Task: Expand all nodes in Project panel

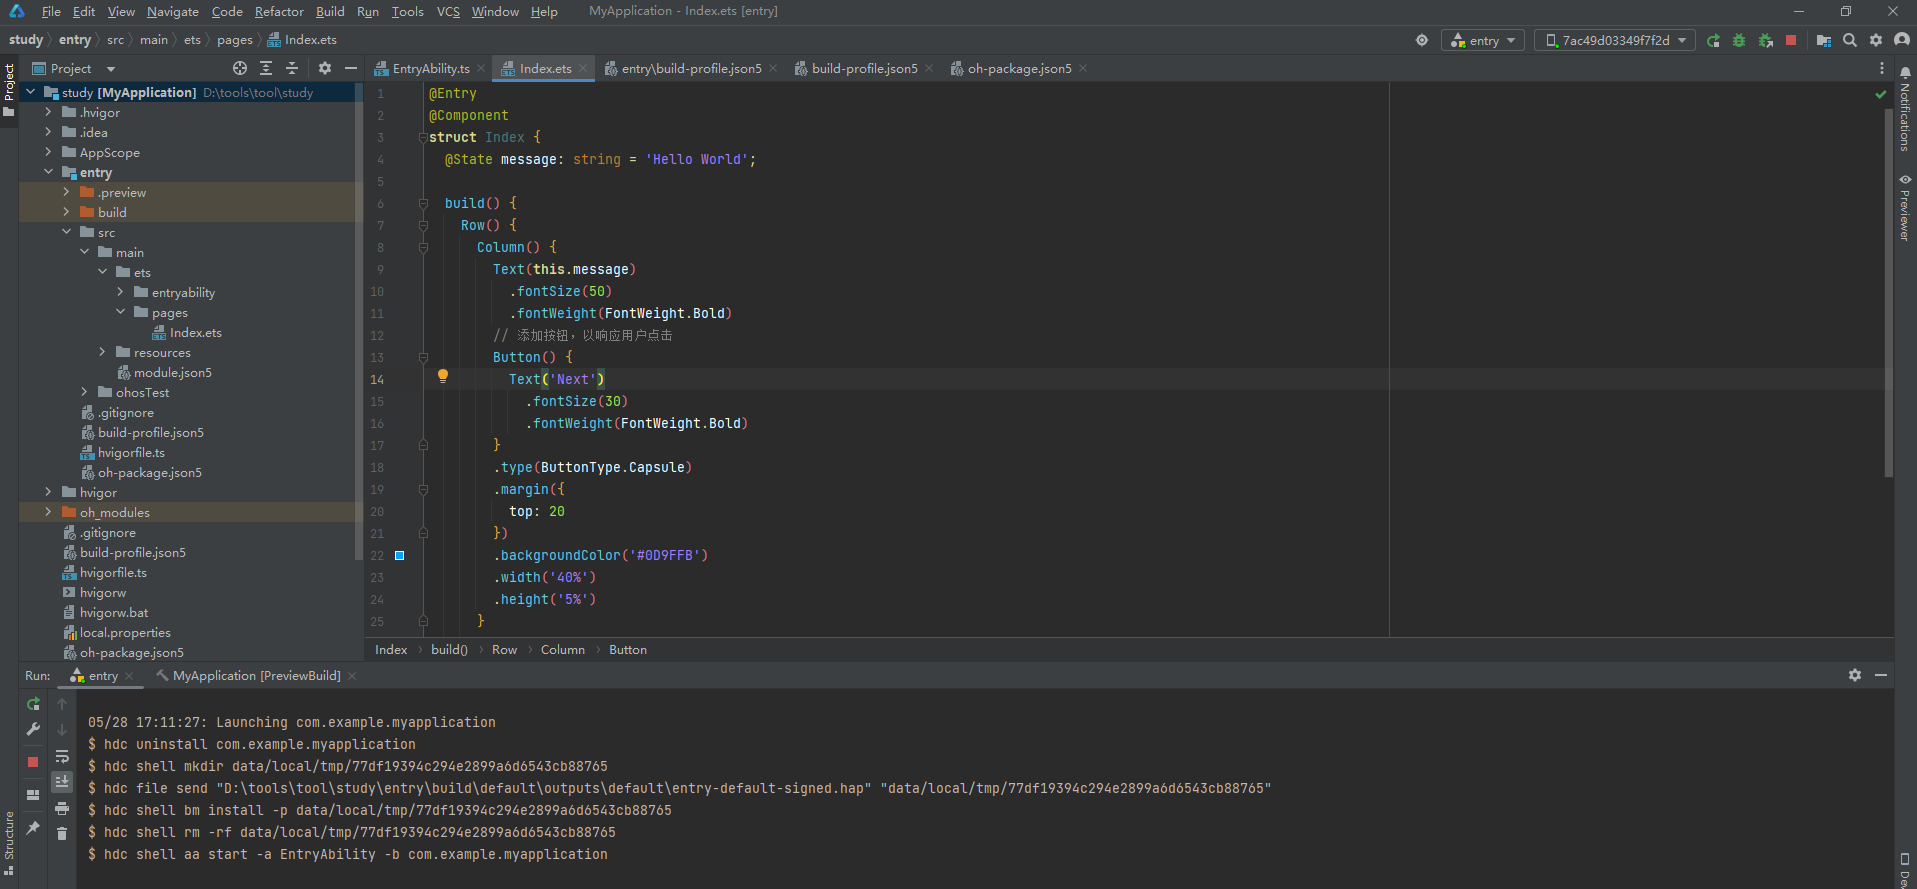Action: (266, 68)
